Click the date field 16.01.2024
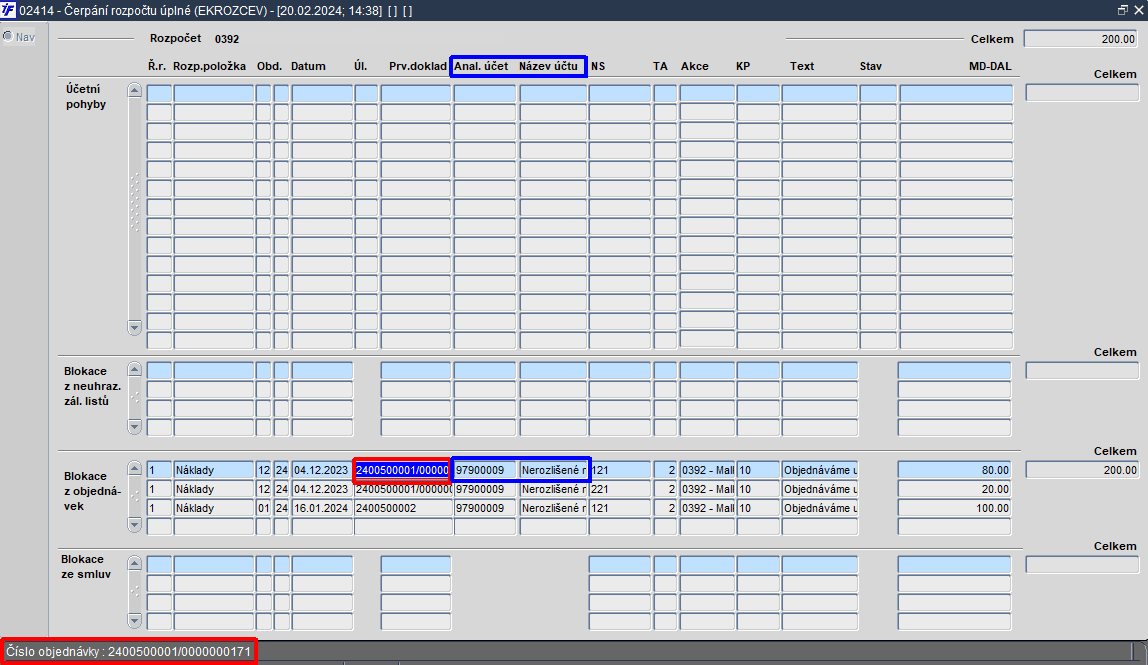1148x665 pixels. pos(322,508)
